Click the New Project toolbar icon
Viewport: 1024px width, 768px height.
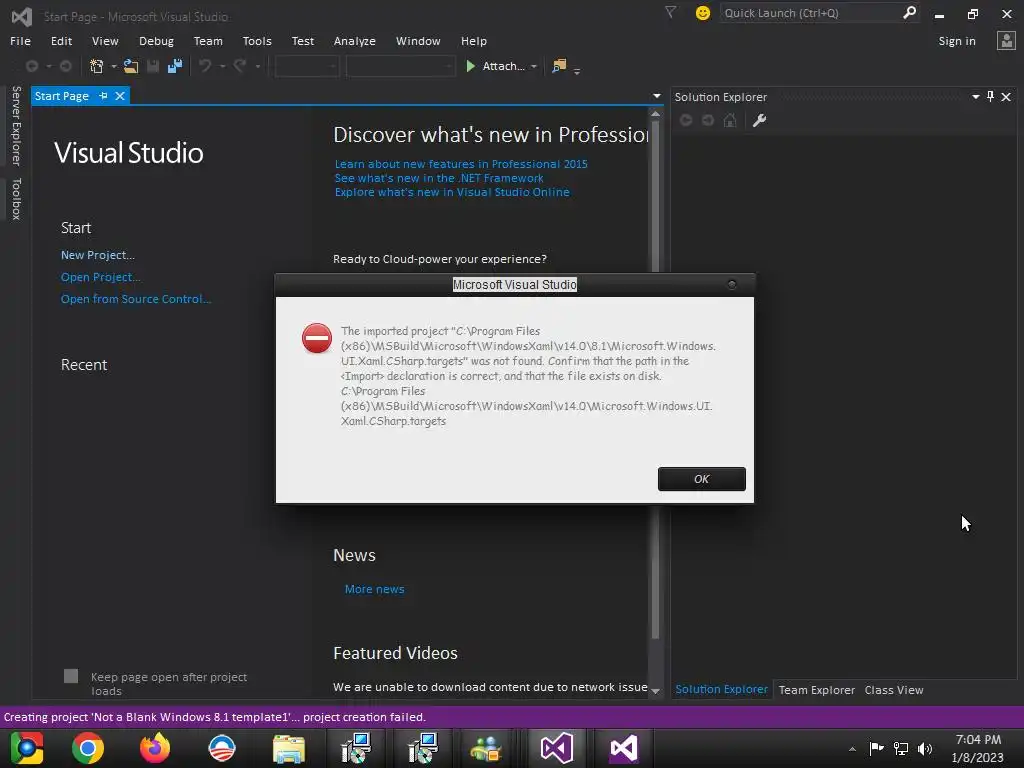coord(97,66)
